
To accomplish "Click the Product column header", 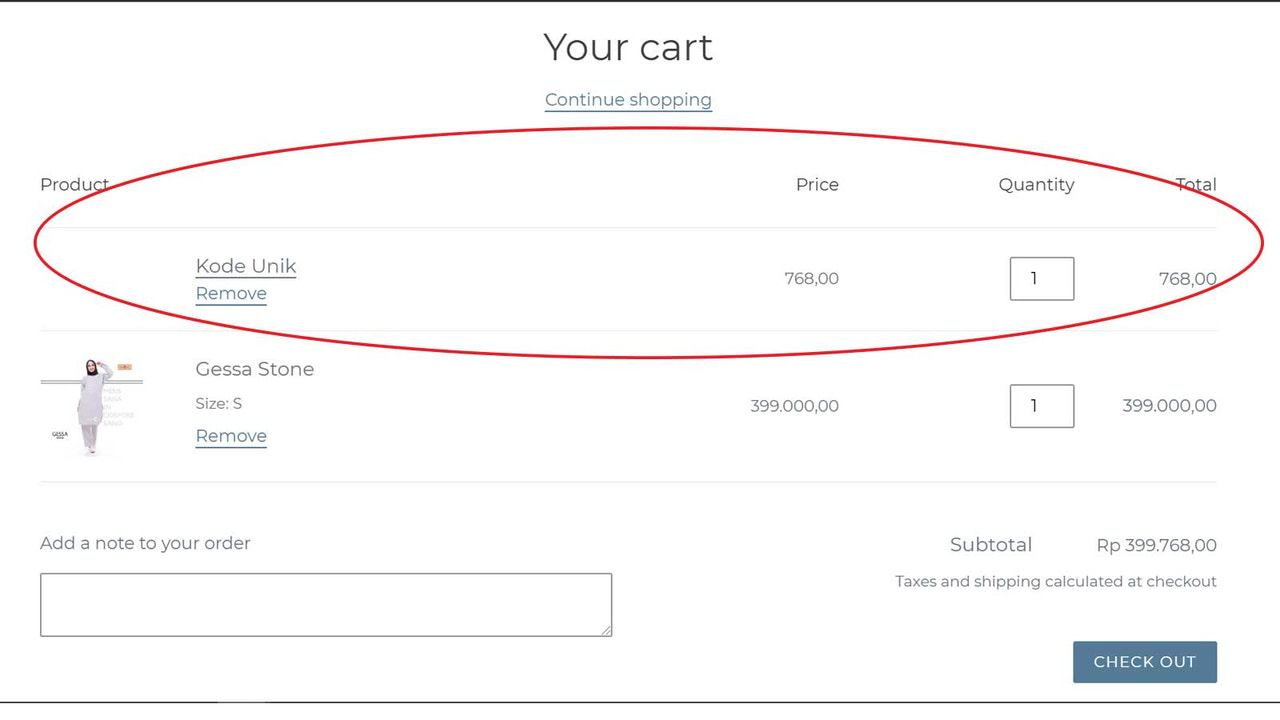I will (x=74, y=184).
